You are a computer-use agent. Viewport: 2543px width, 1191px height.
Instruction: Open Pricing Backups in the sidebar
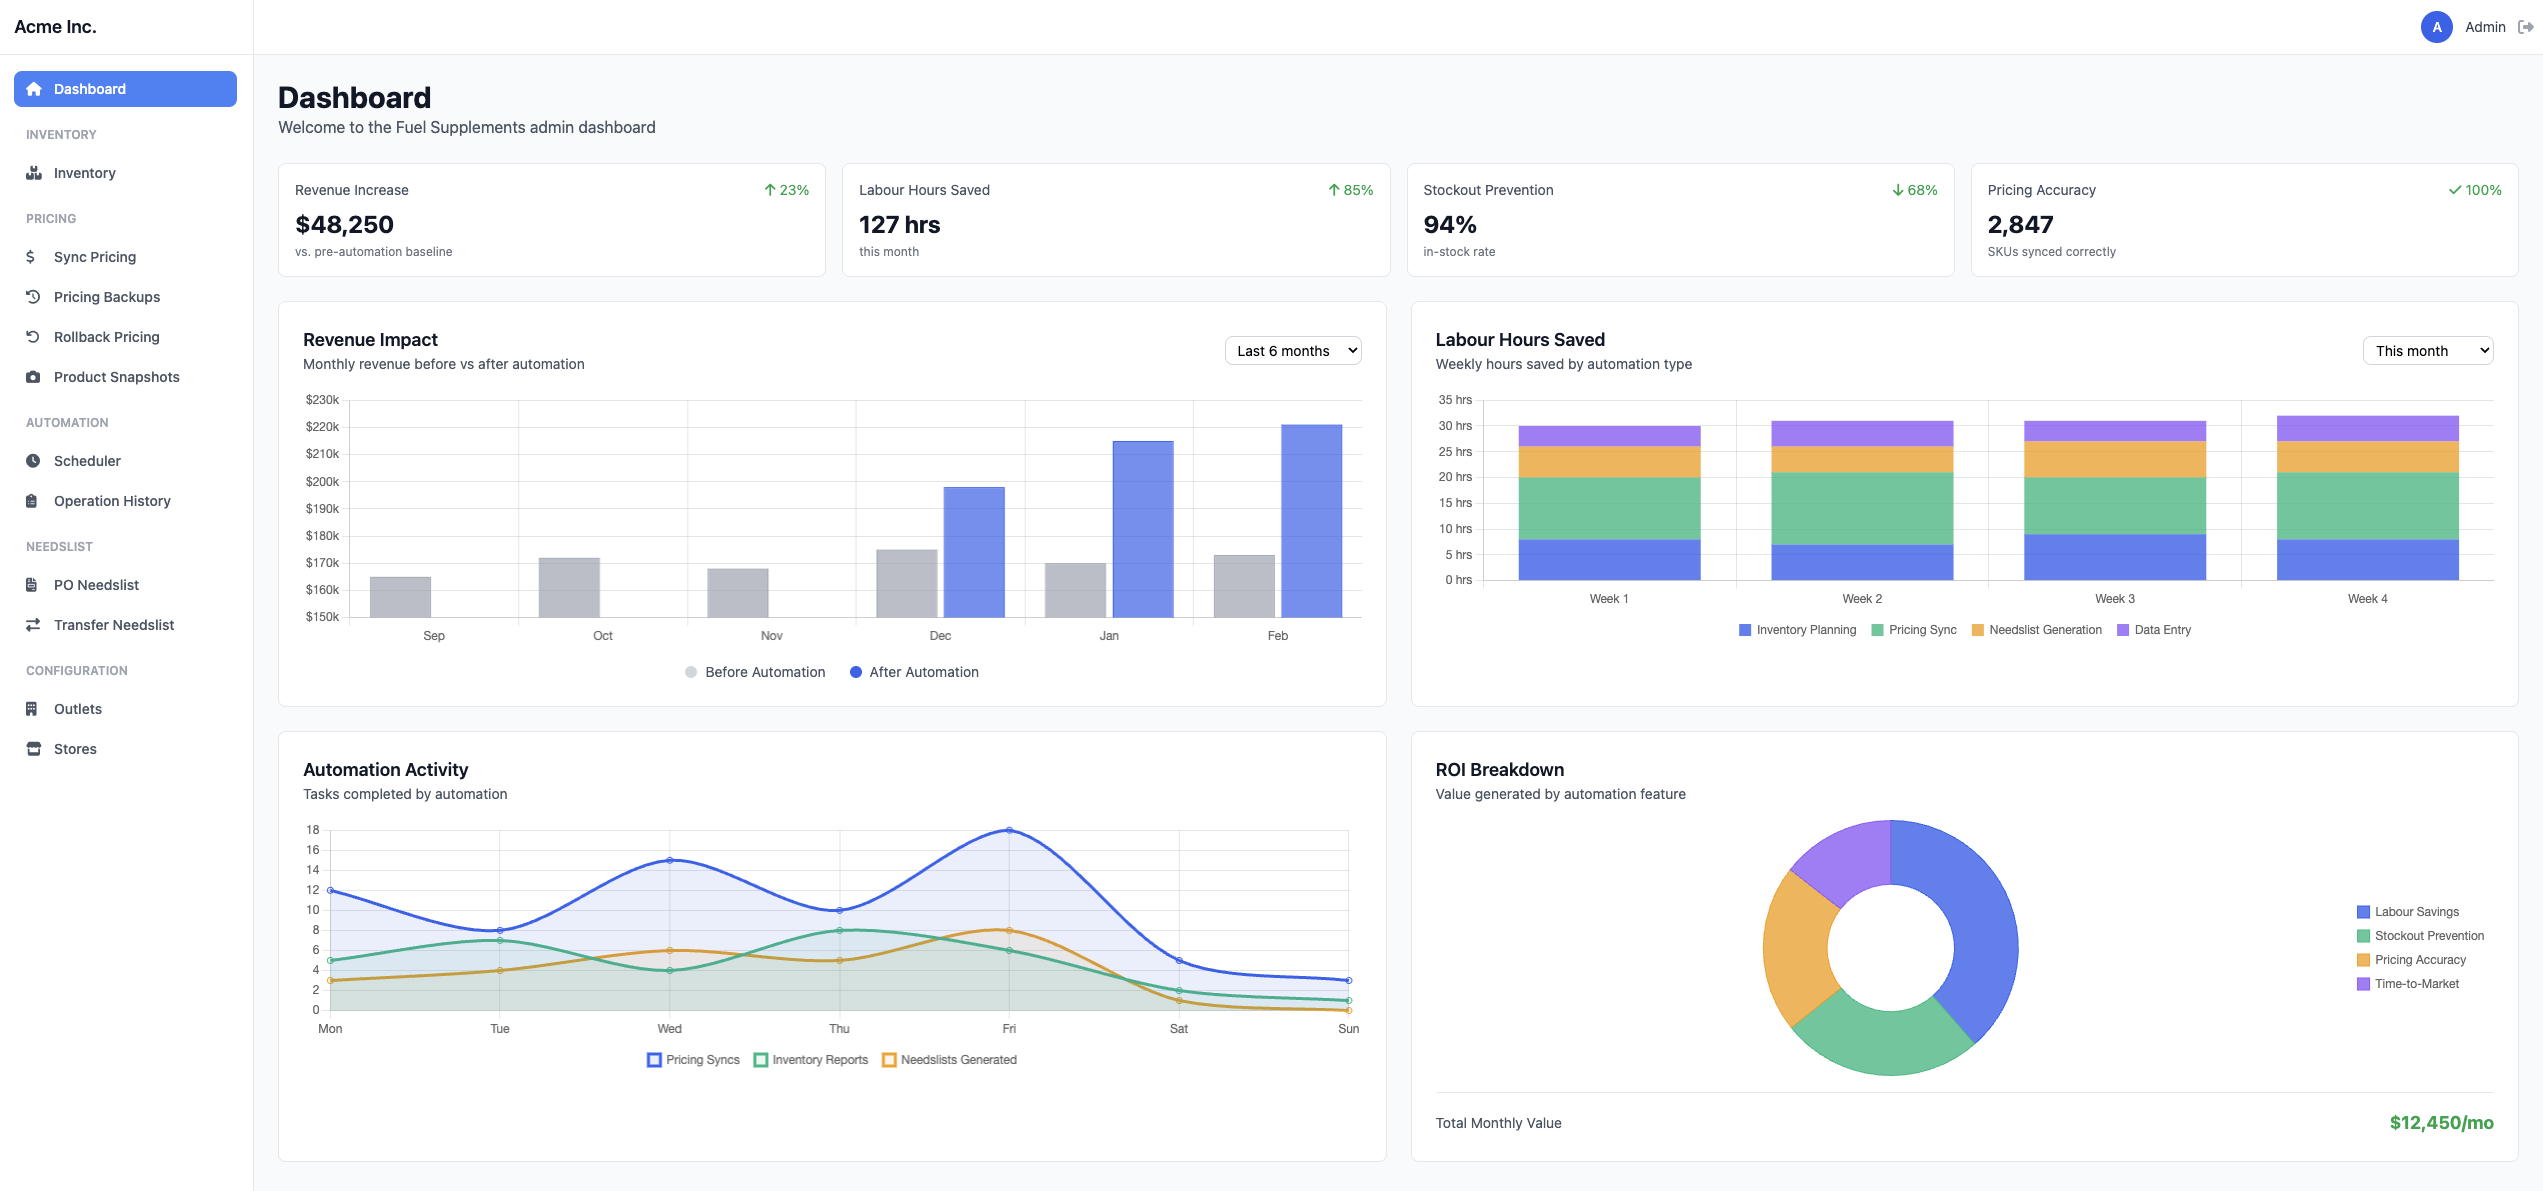[107, 296]
